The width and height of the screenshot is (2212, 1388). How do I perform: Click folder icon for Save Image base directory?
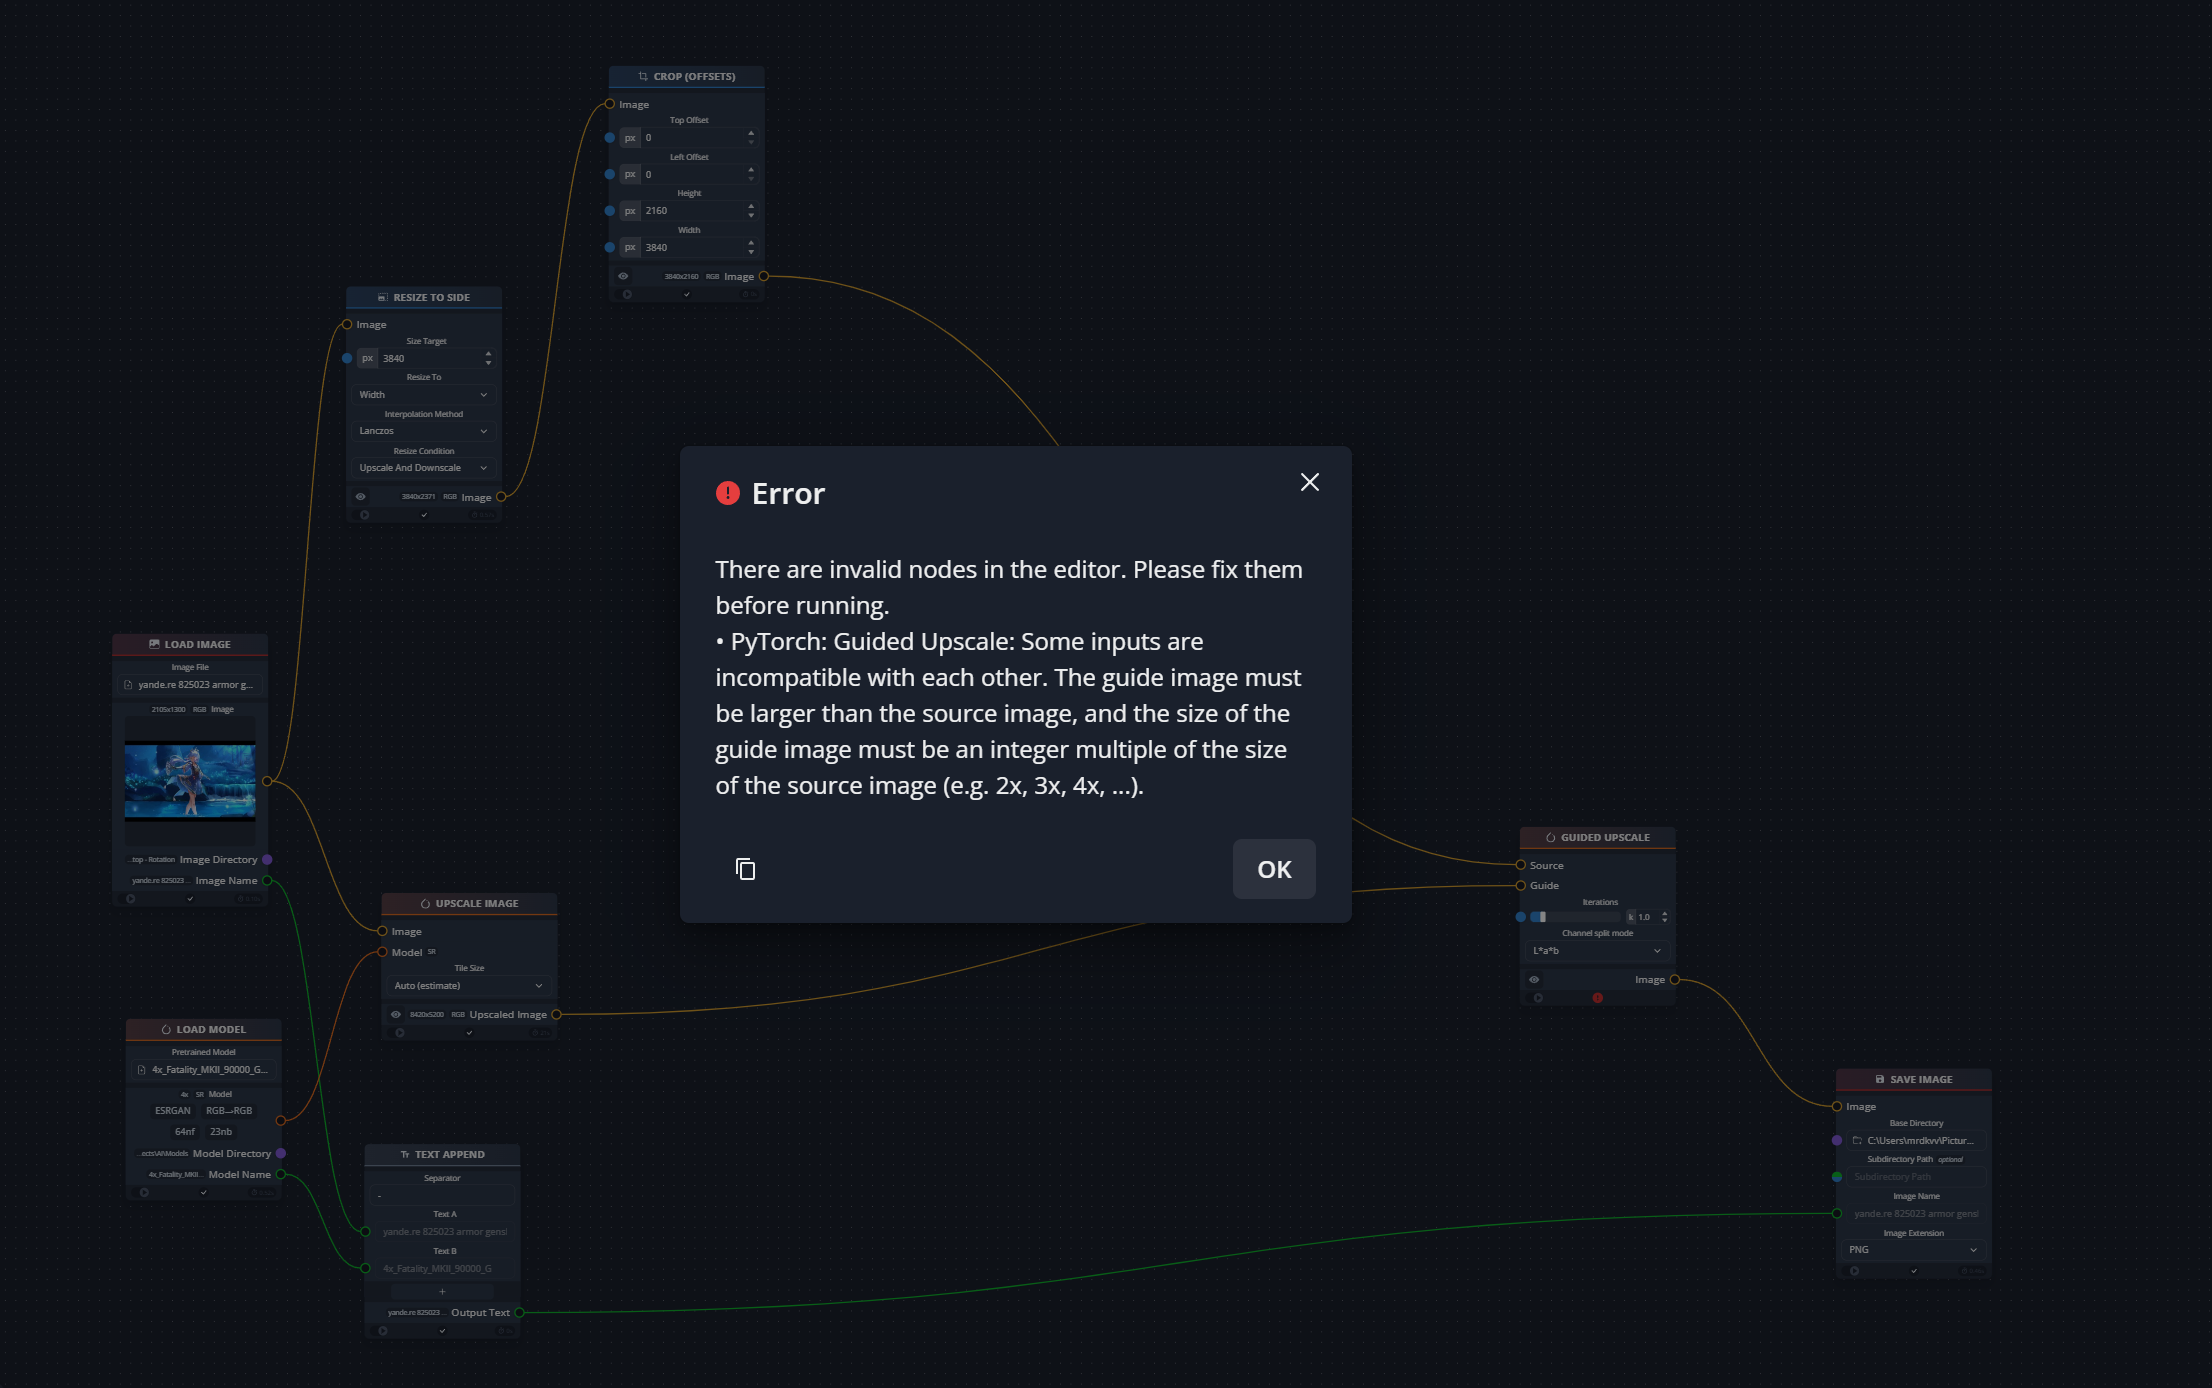coord(1857,1140)
